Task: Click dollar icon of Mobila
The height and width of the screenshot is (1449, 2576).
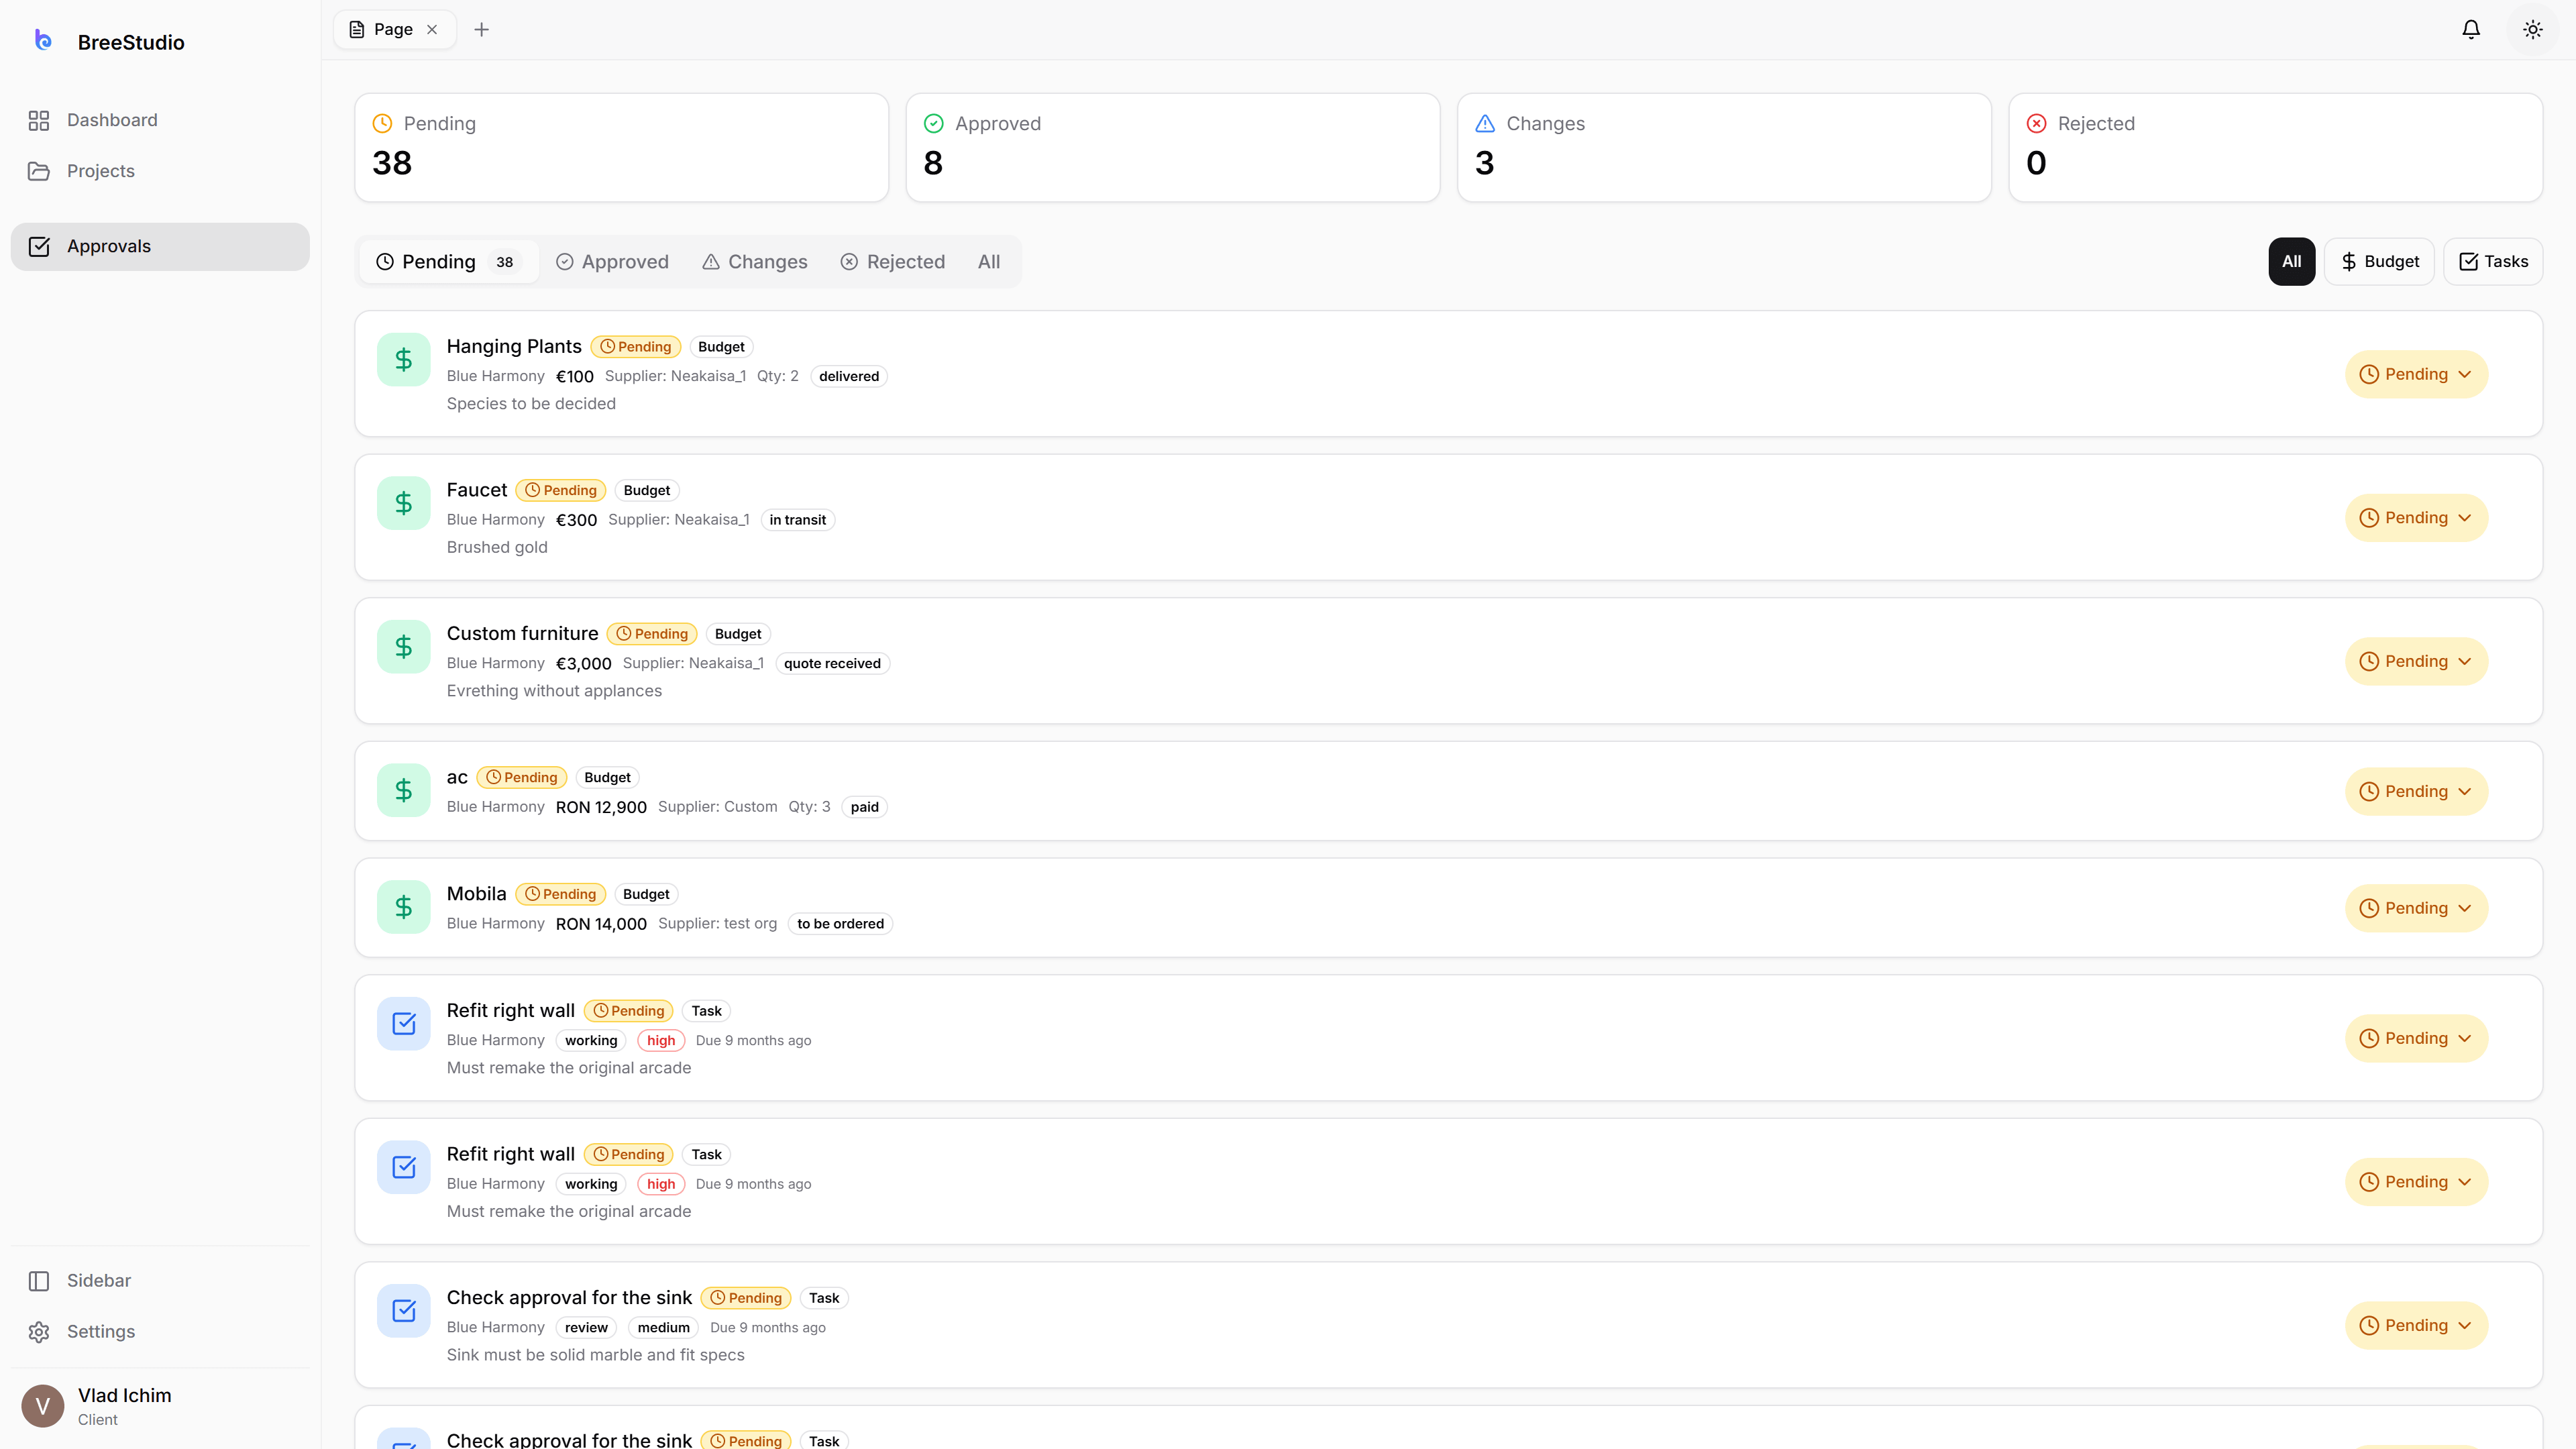Action: 403,907
